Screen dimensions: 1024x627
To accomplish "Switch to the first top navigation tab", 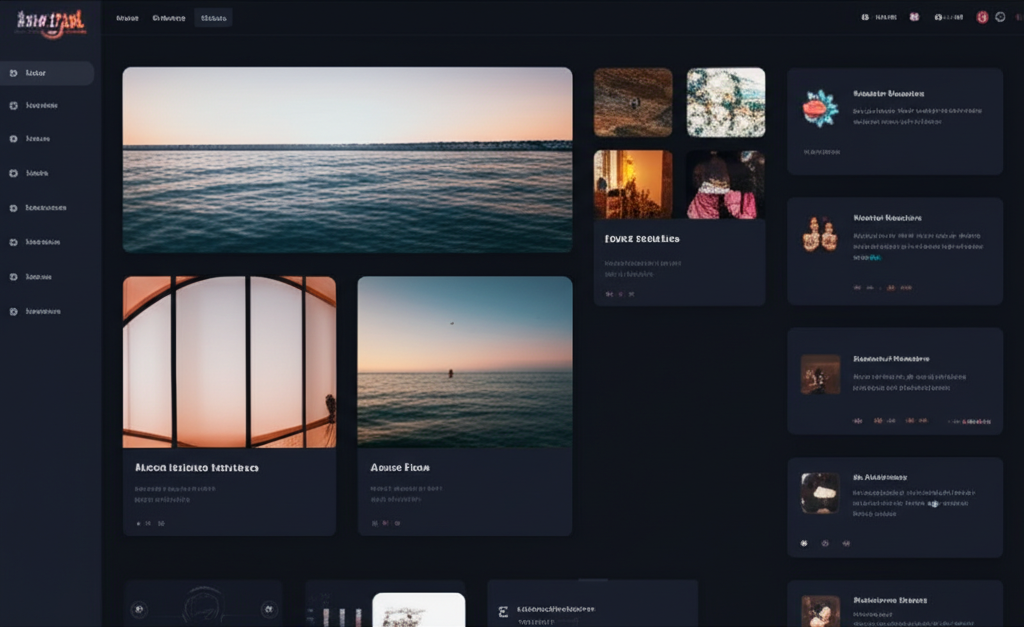I will tap(127, 18).
